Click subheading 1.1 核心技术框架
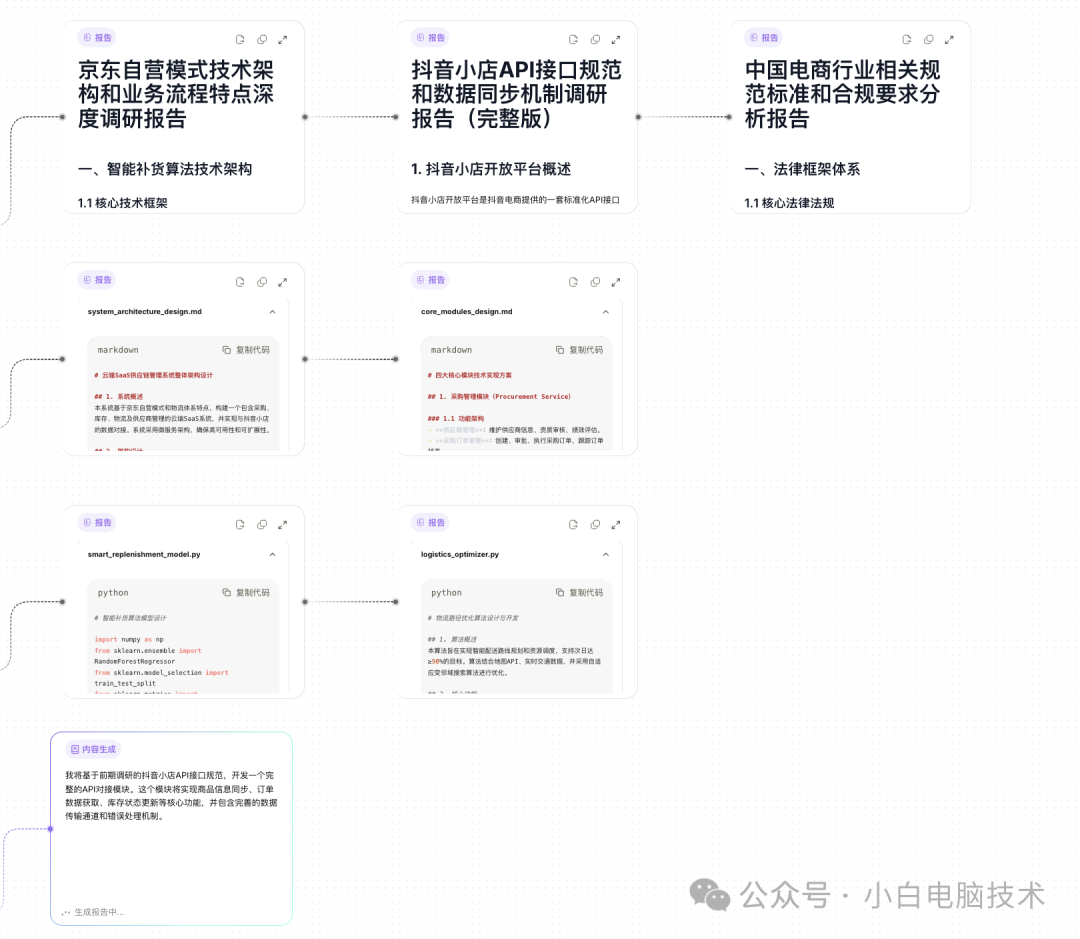 123,203
